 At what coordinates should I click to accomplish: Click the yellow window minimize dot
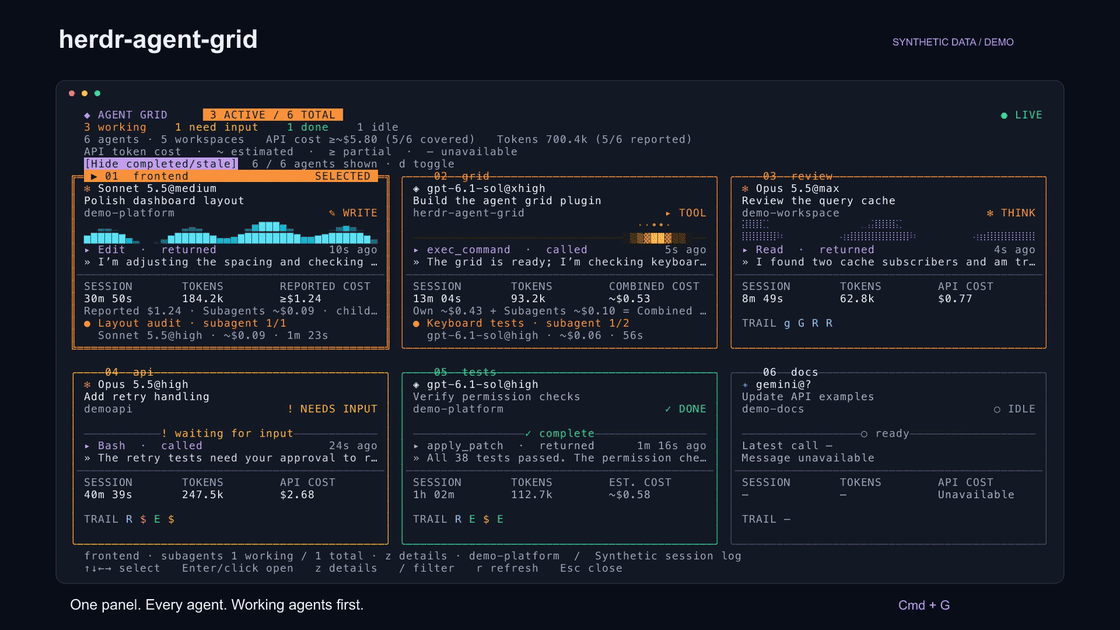(x=84, y=94)
